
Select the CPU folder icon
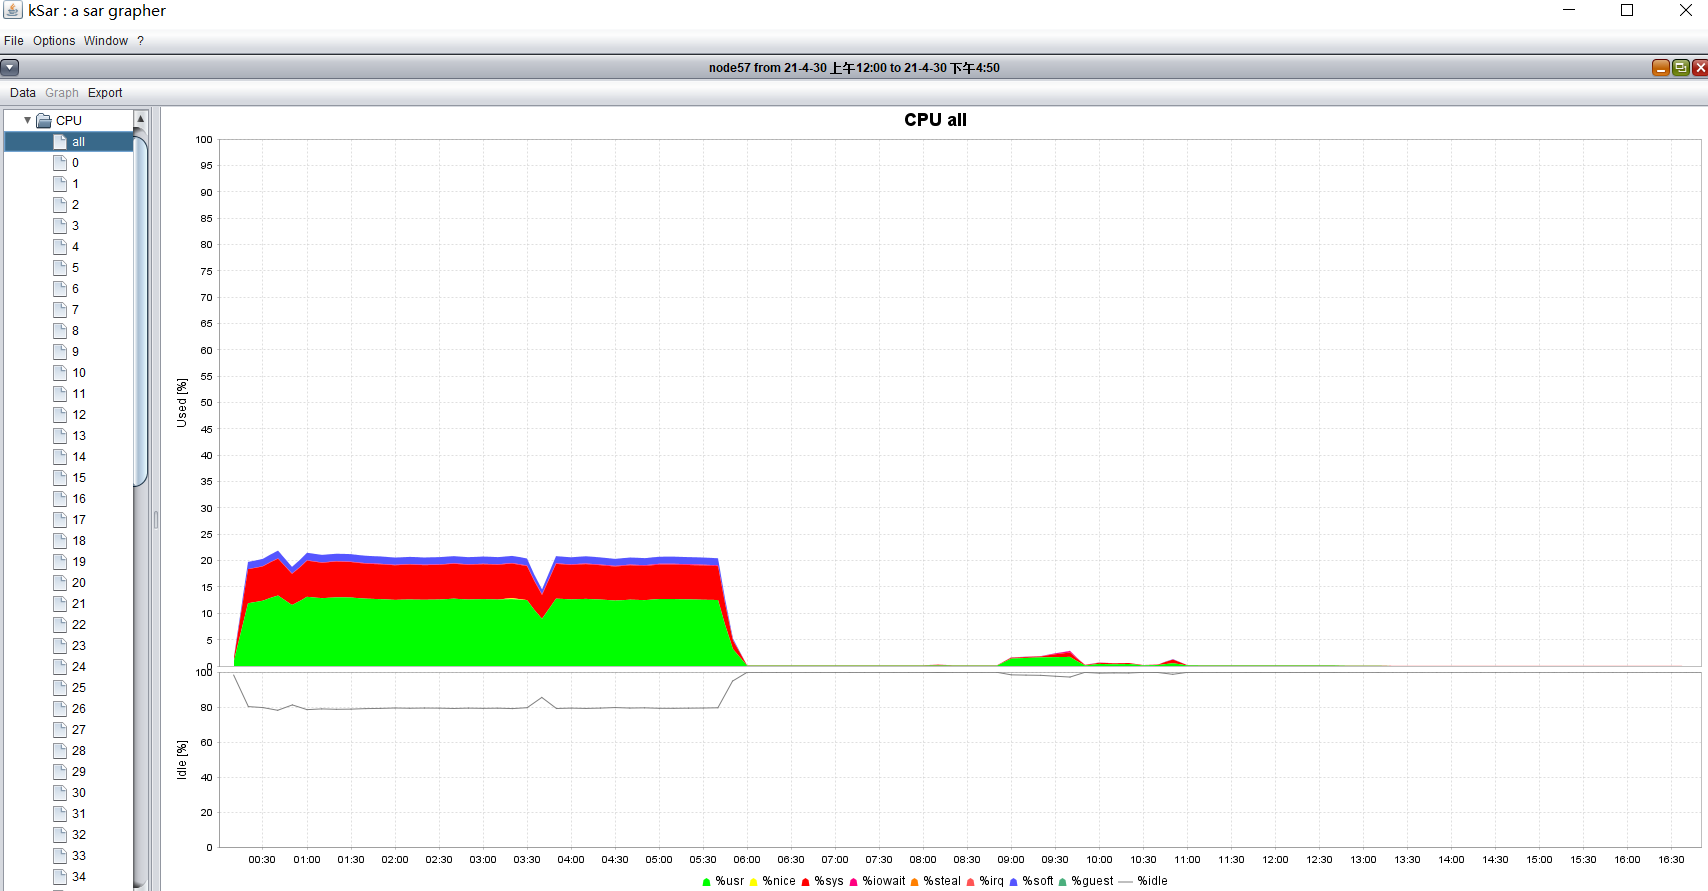coord(44,120)
